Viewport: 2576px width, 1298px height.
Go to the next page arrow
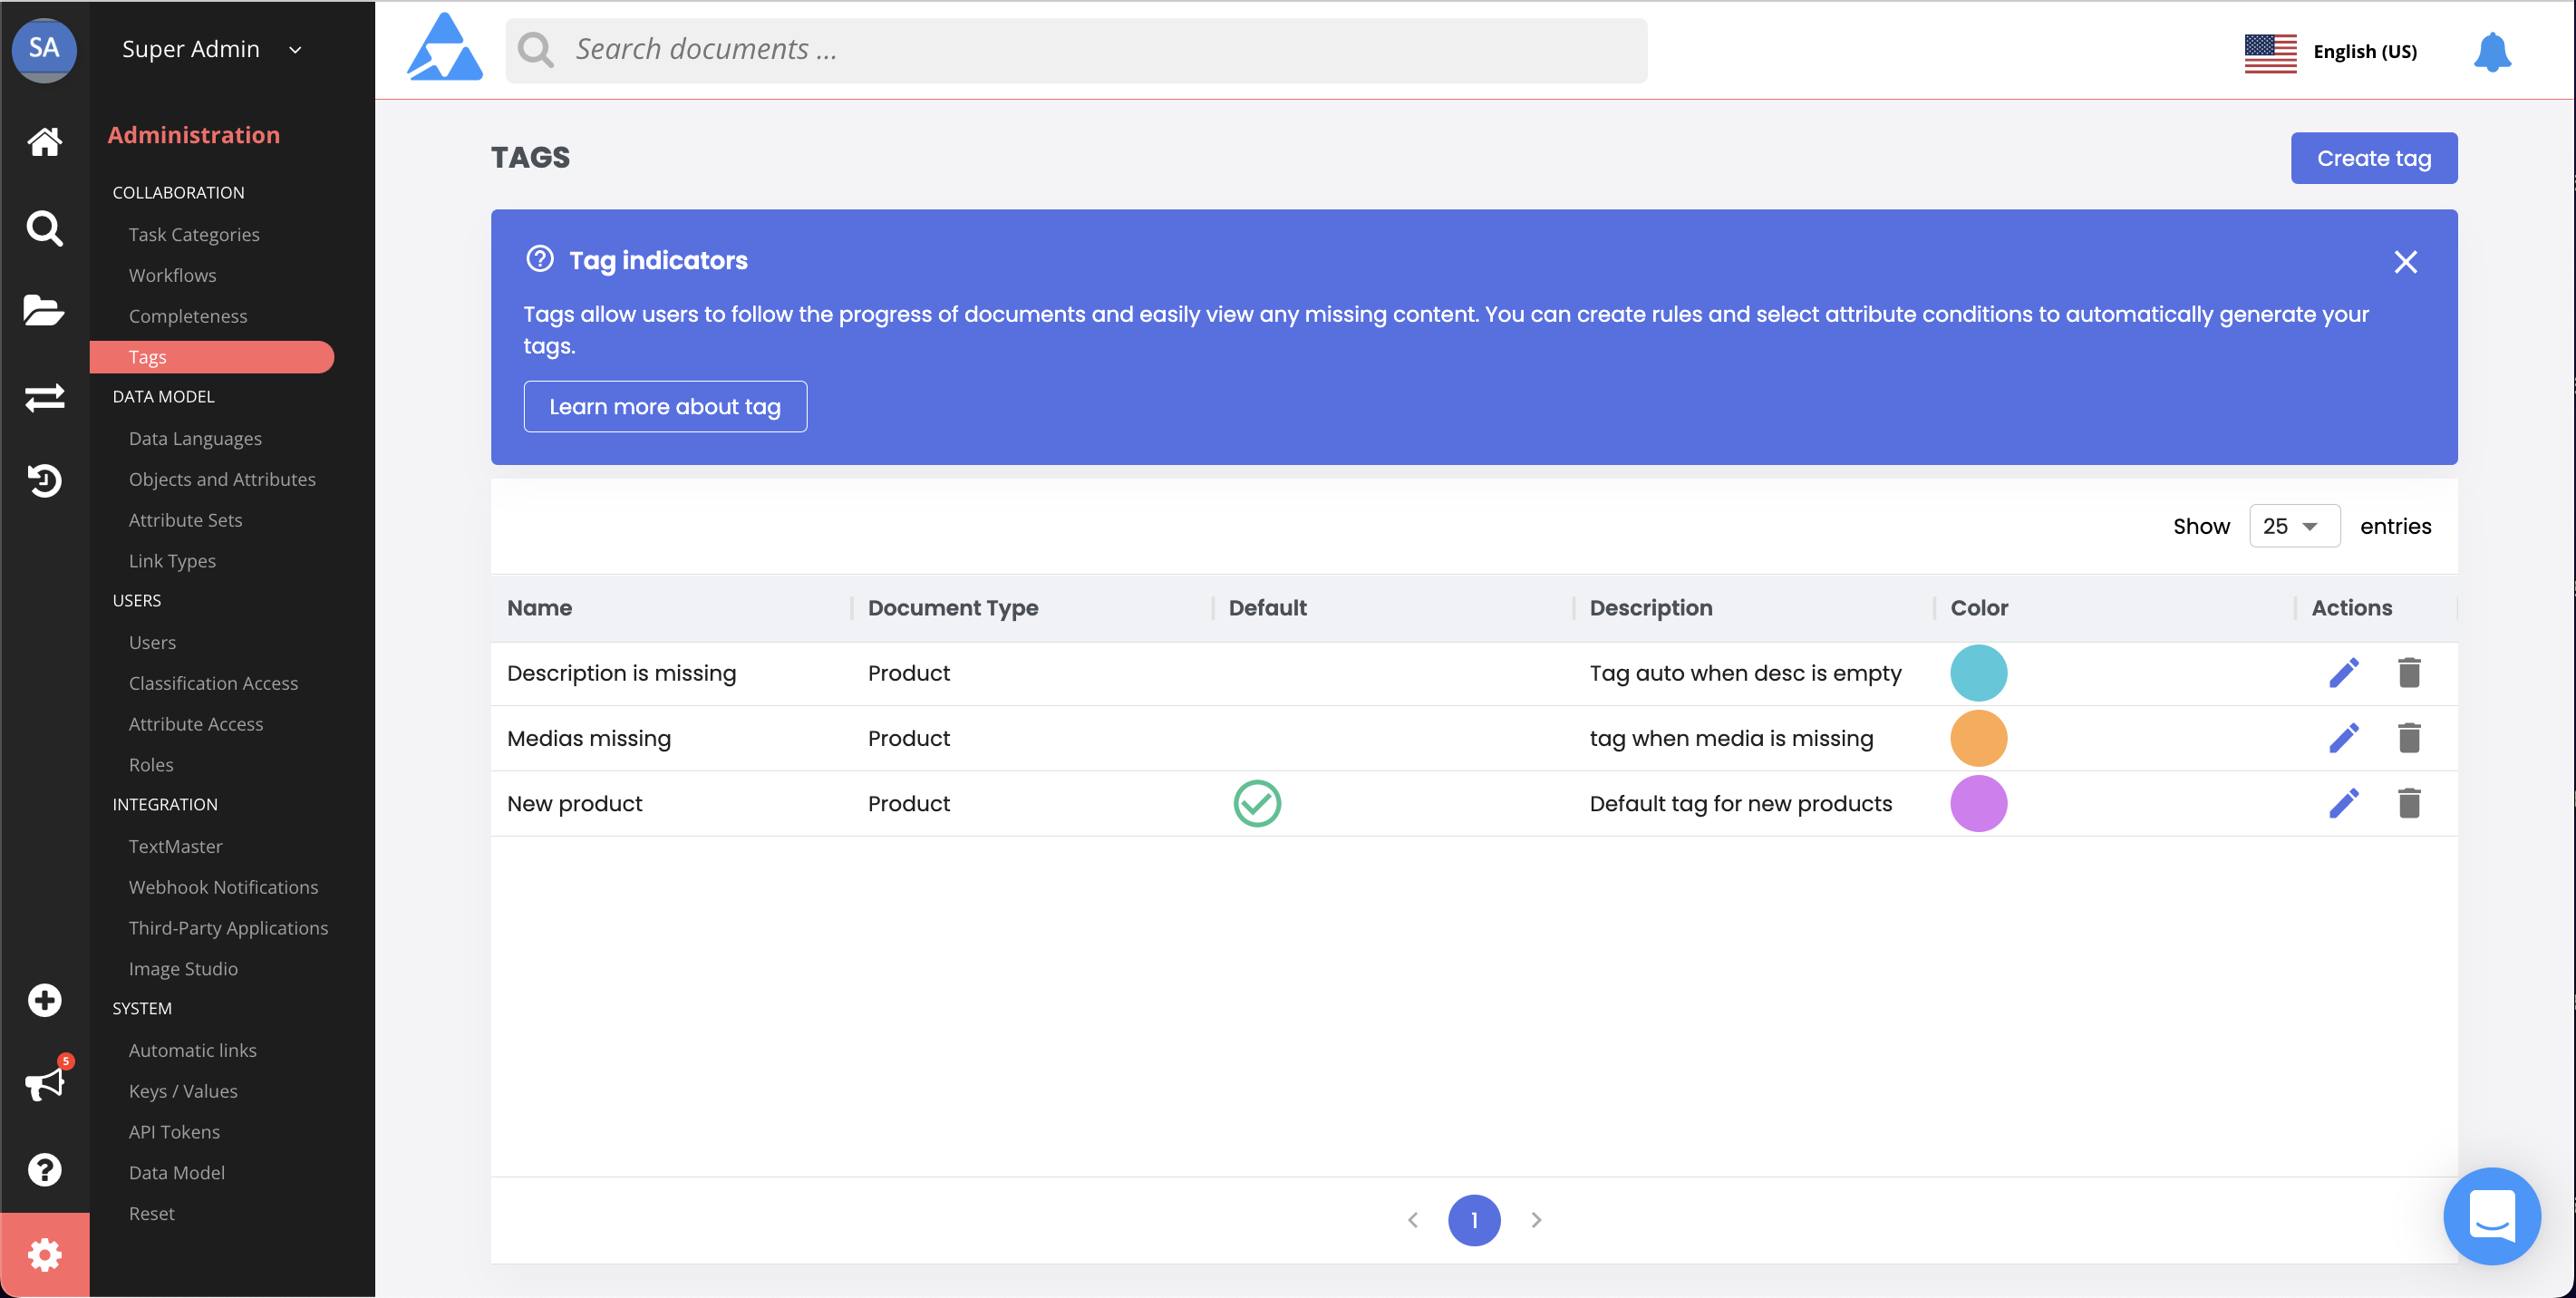(1536, 1219)
